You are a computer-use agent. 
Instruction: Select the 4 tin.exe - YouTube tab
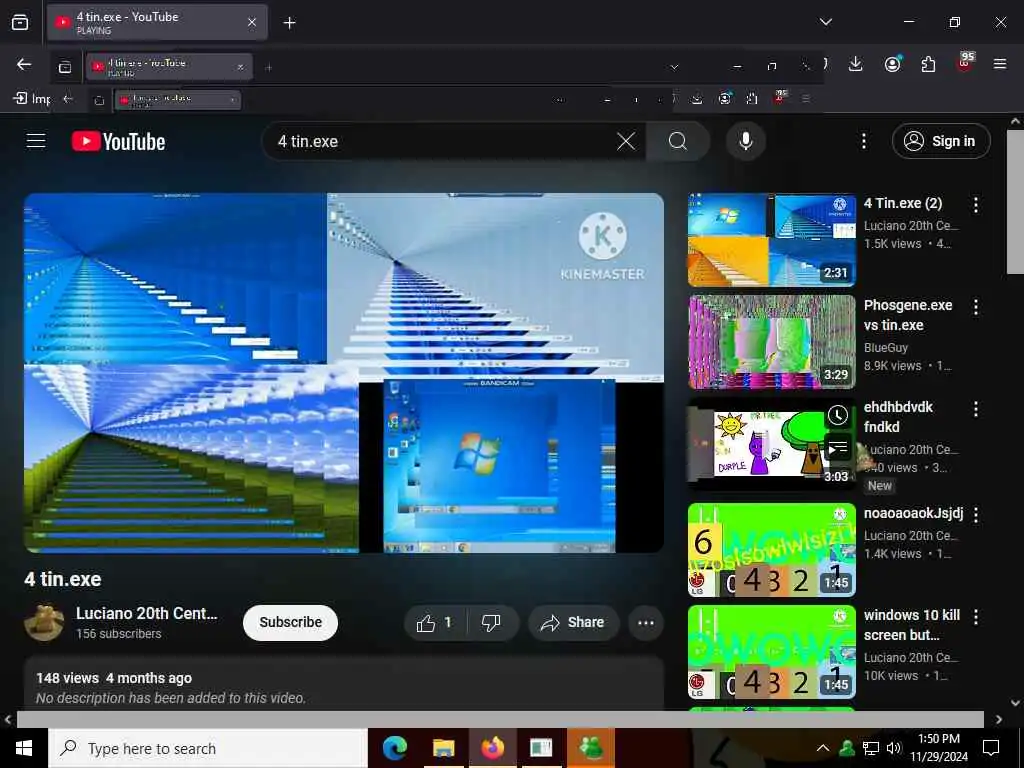[157, 22]
